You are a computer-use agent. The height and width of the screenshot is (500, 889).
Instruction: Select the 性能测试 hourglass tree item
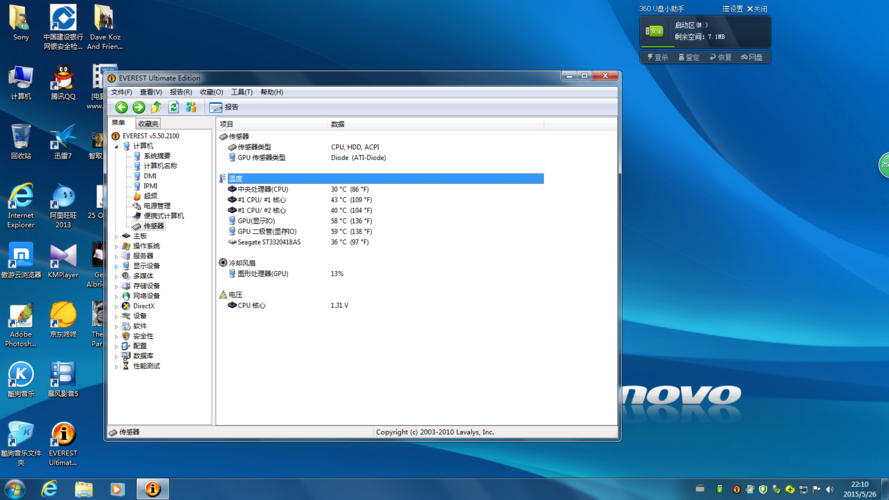tap(147, 366)
